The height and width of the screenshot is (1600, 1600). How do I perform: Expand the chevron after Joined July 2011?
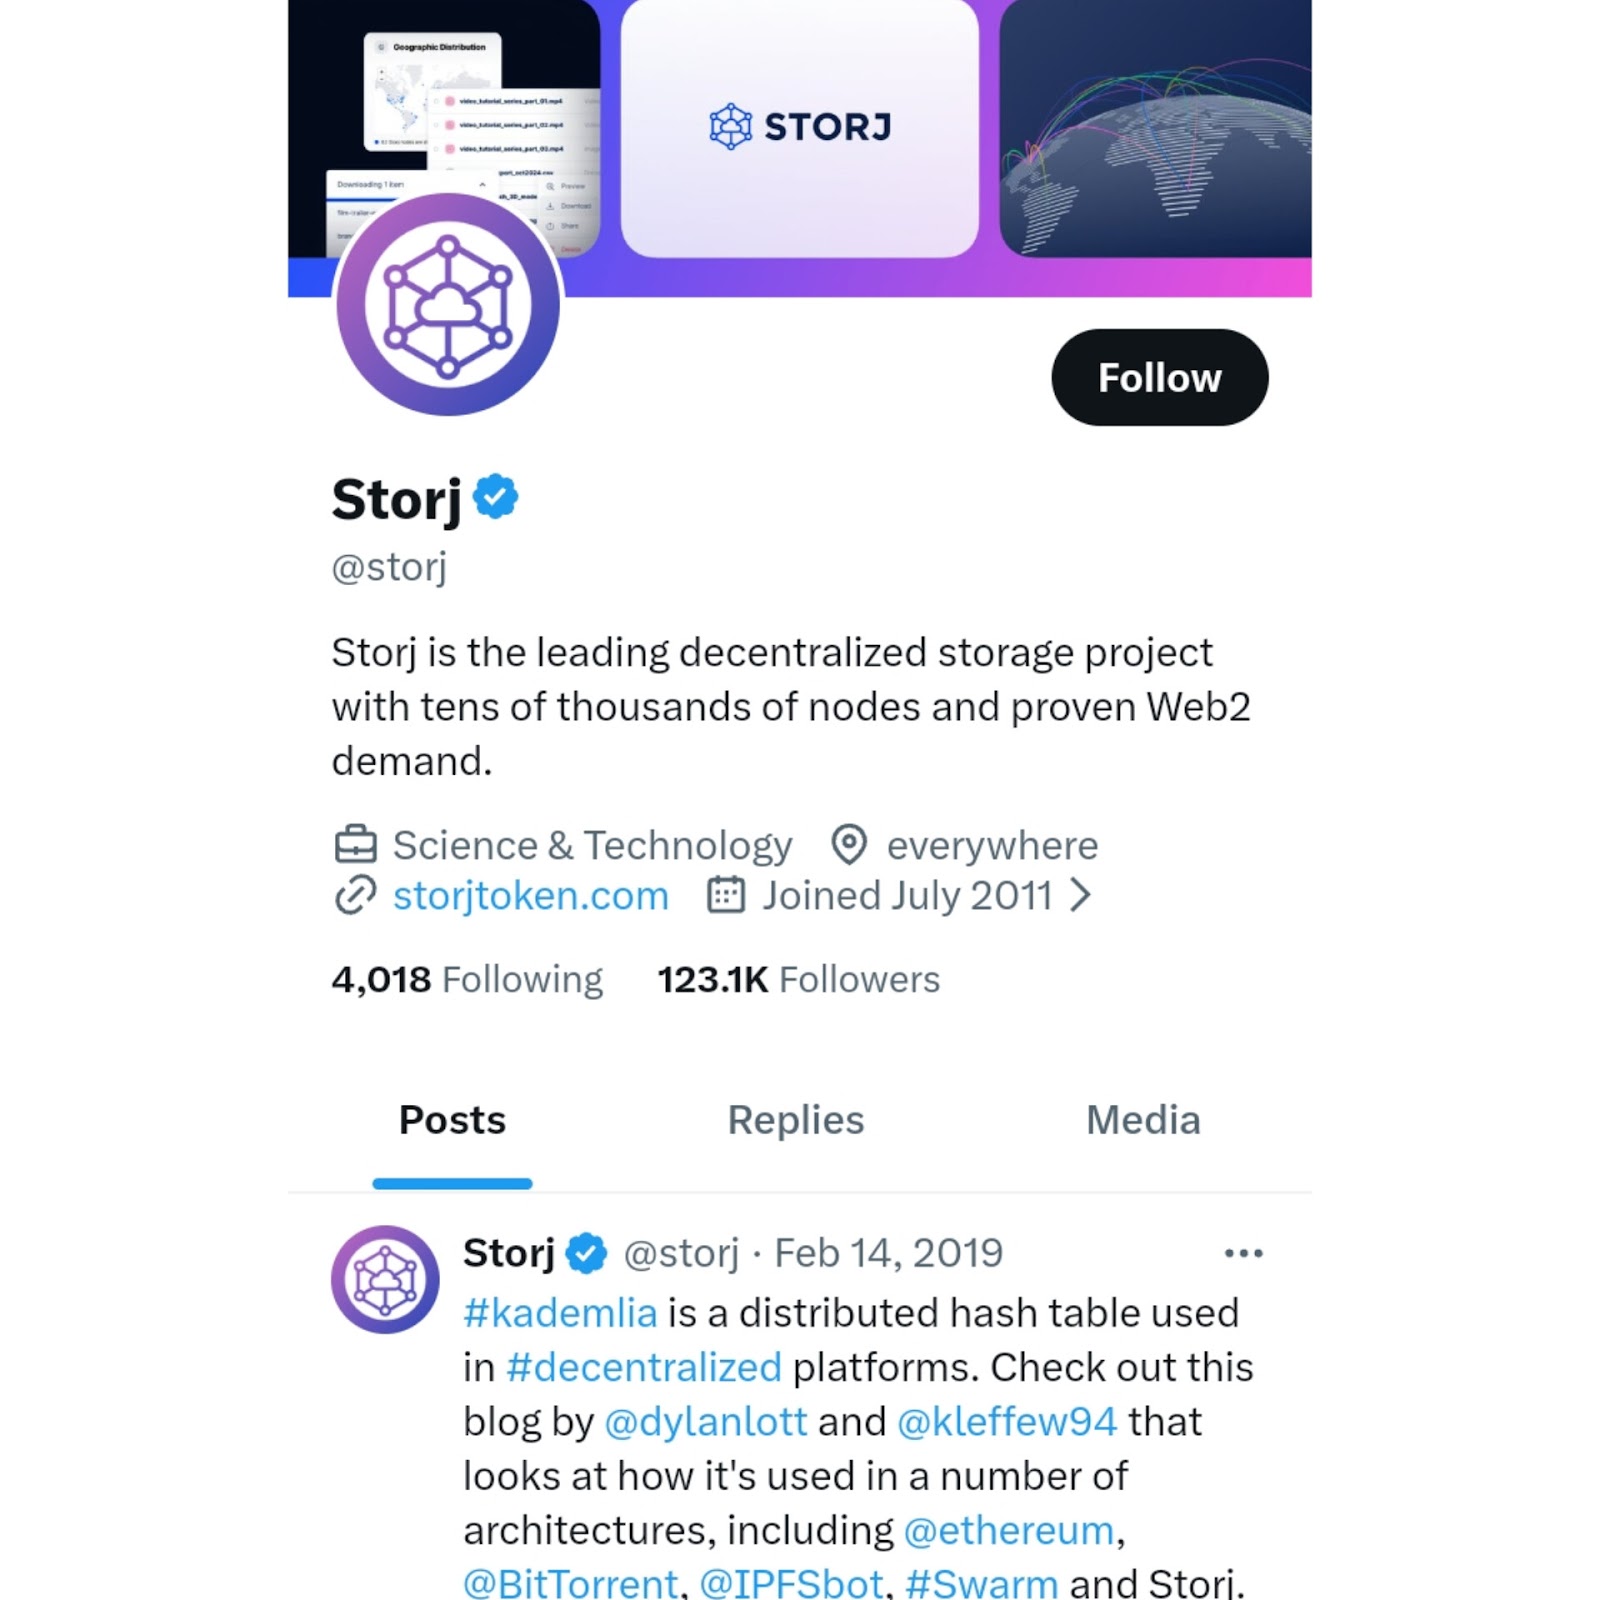(x=1079, y=895)
